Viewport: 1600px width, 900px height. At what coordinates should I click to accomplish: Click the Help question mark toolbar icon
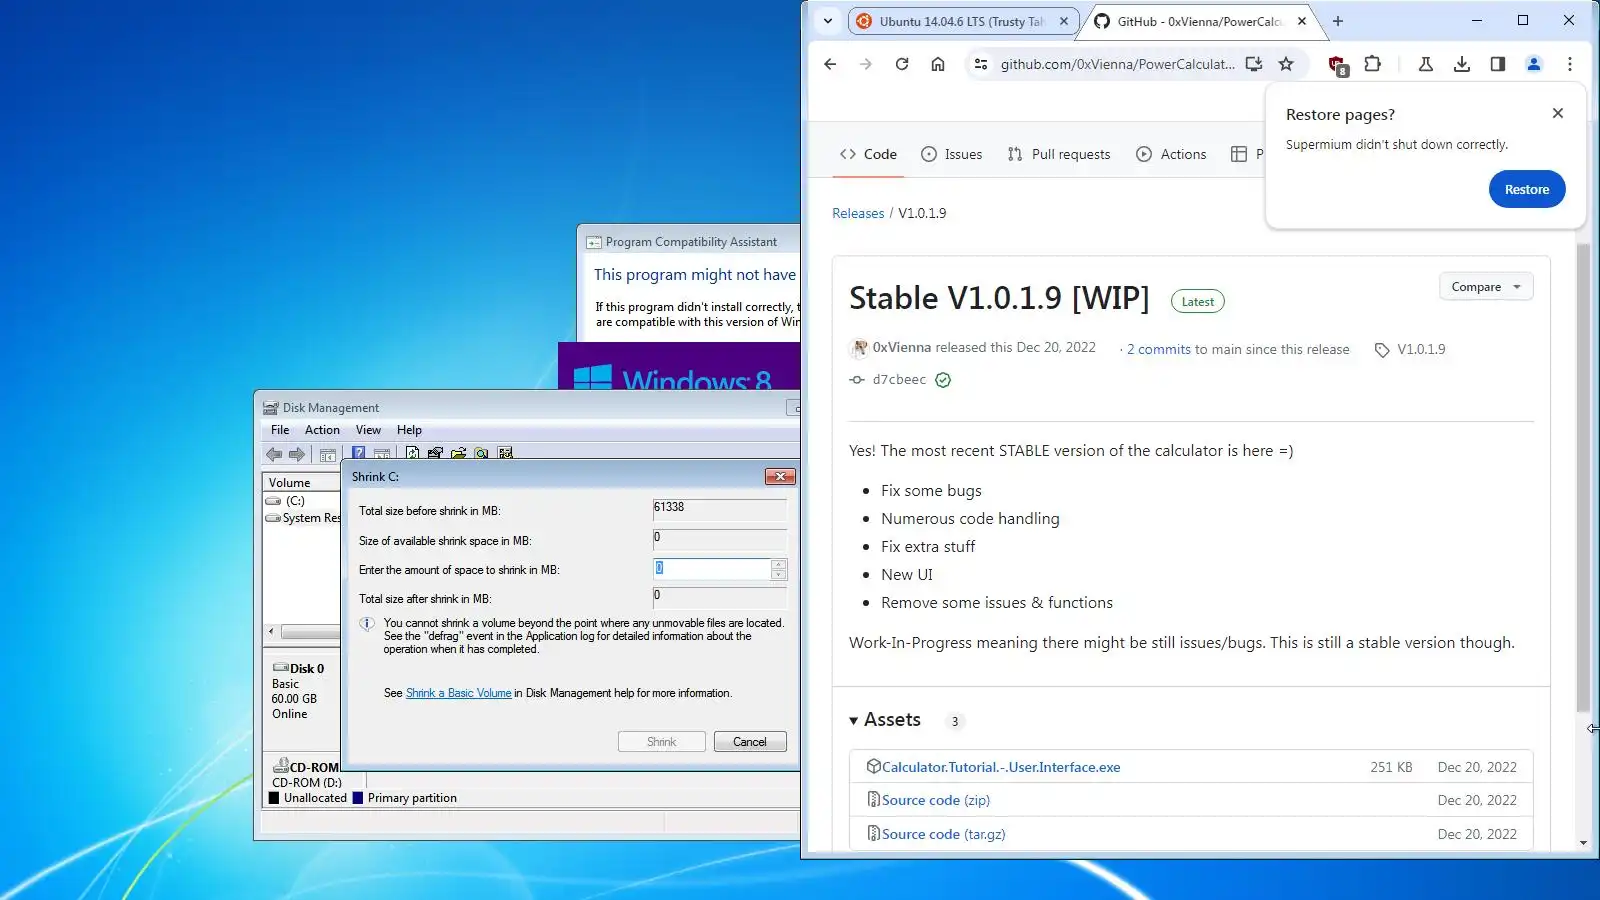click(x=358, y=453)
